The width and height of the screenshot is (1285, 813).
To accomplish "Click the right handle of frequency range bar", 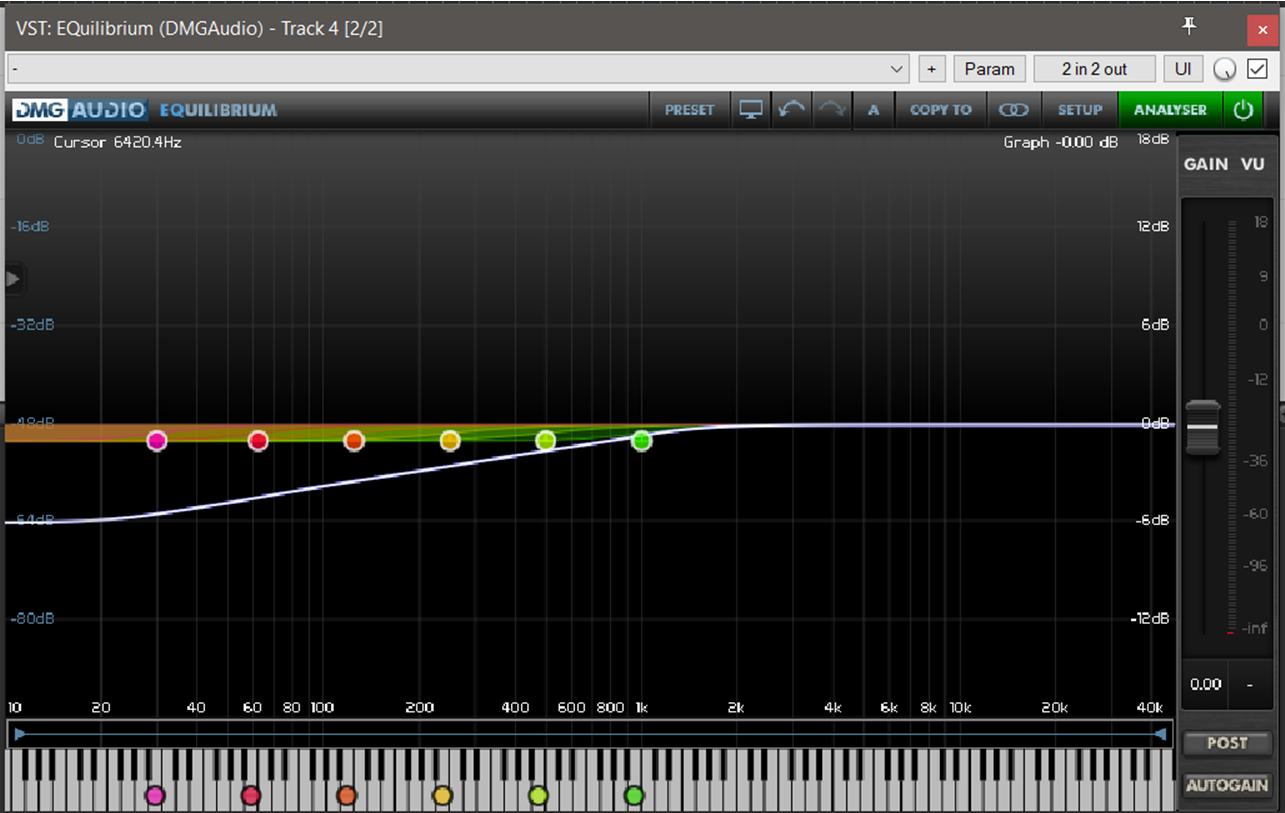I will pyautogui.click(x=1160, y=734).
